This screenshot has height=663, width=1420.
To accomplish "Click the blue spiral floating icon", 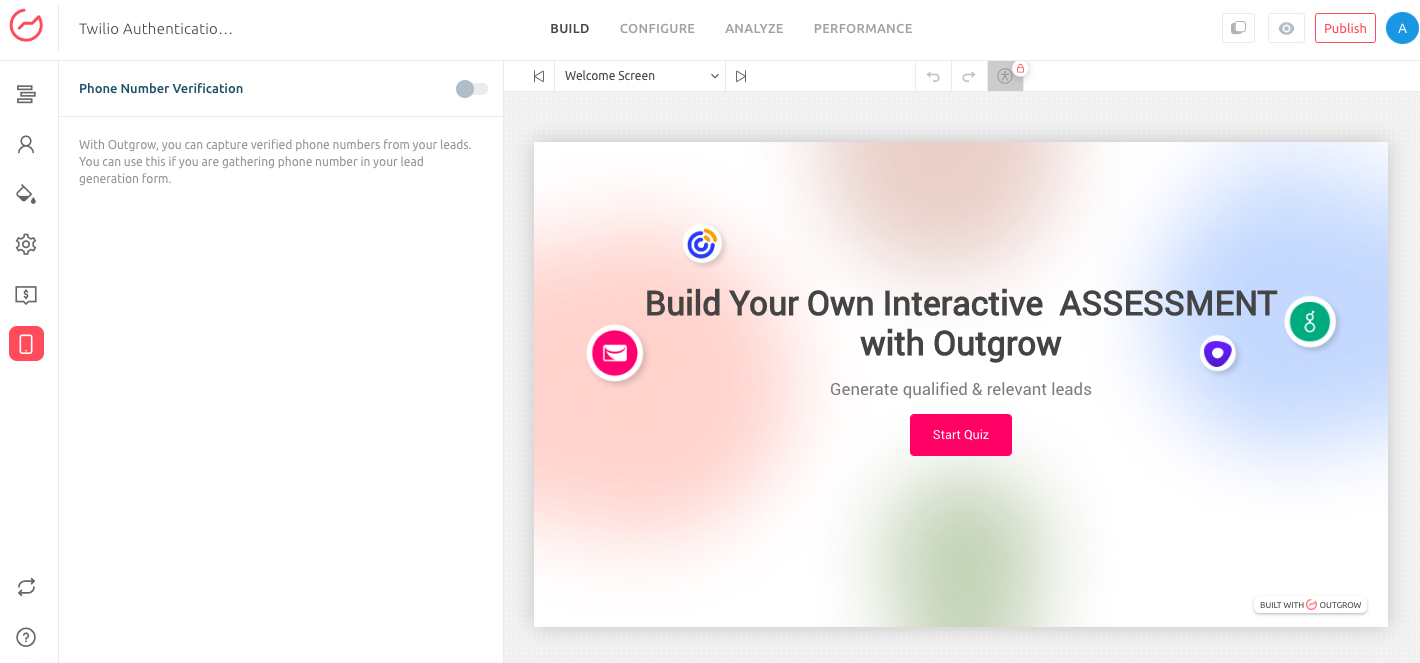I will [x=702, y=243].
